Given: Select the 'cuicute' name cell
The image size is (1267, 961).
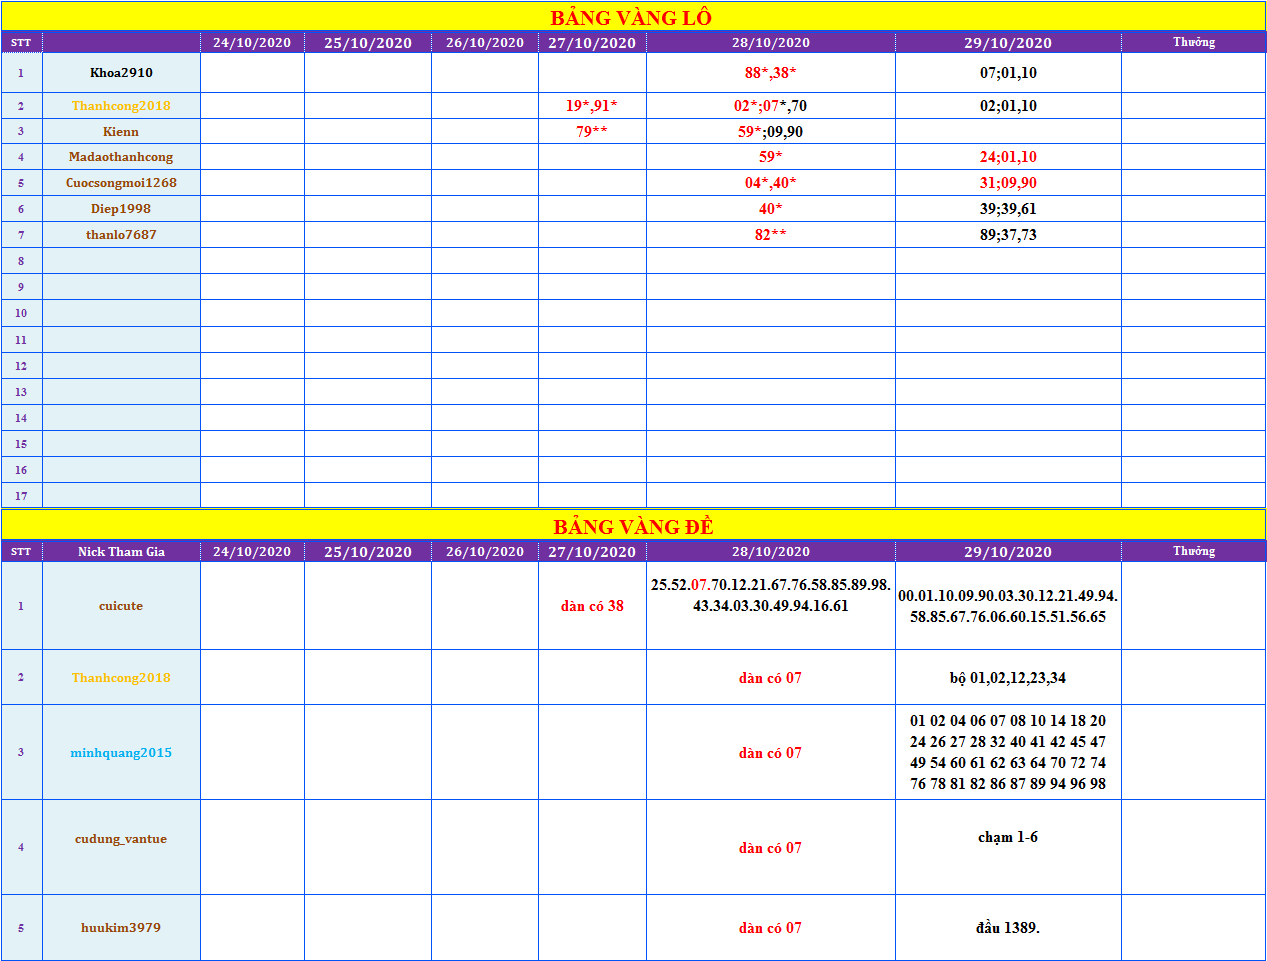Looking at the screenshot, I should coord(121,606).
